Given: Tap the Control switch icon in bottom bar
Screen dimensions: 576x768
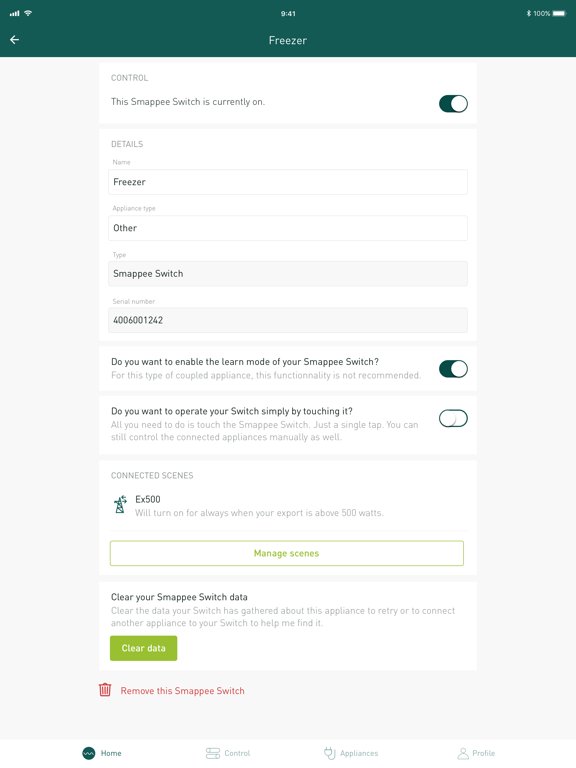Looking at the screenshot, I should coord(213,753).
